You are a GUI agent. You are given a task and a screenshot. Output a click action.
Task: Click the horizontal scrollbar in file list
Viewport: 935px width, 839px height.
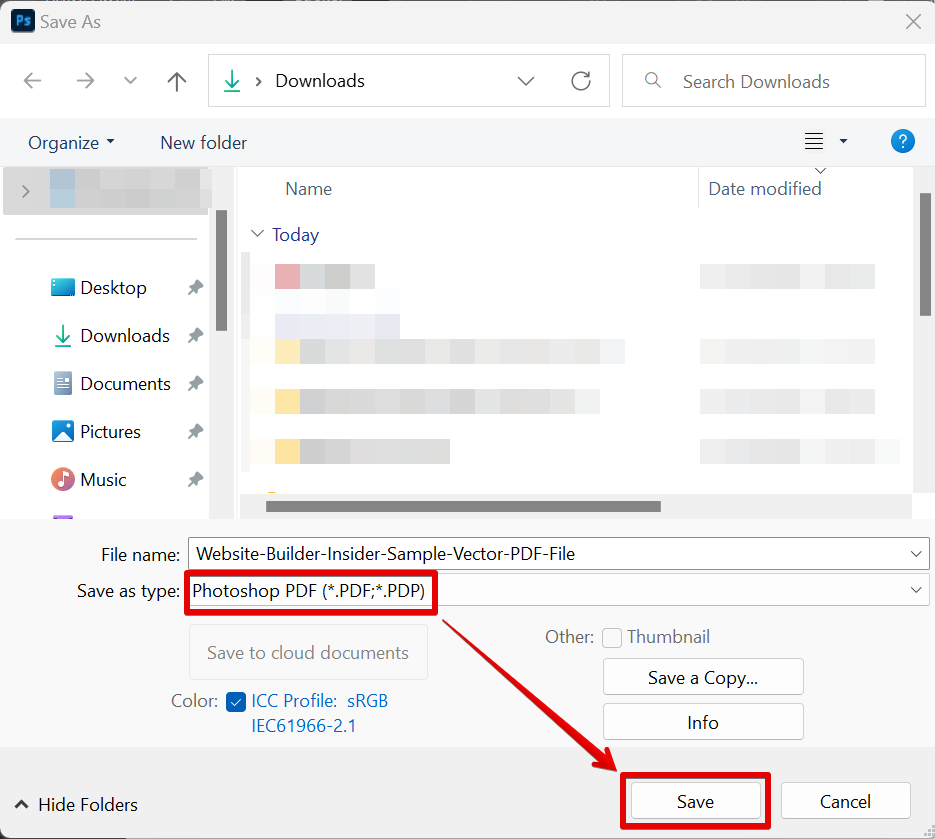point(463,506)
